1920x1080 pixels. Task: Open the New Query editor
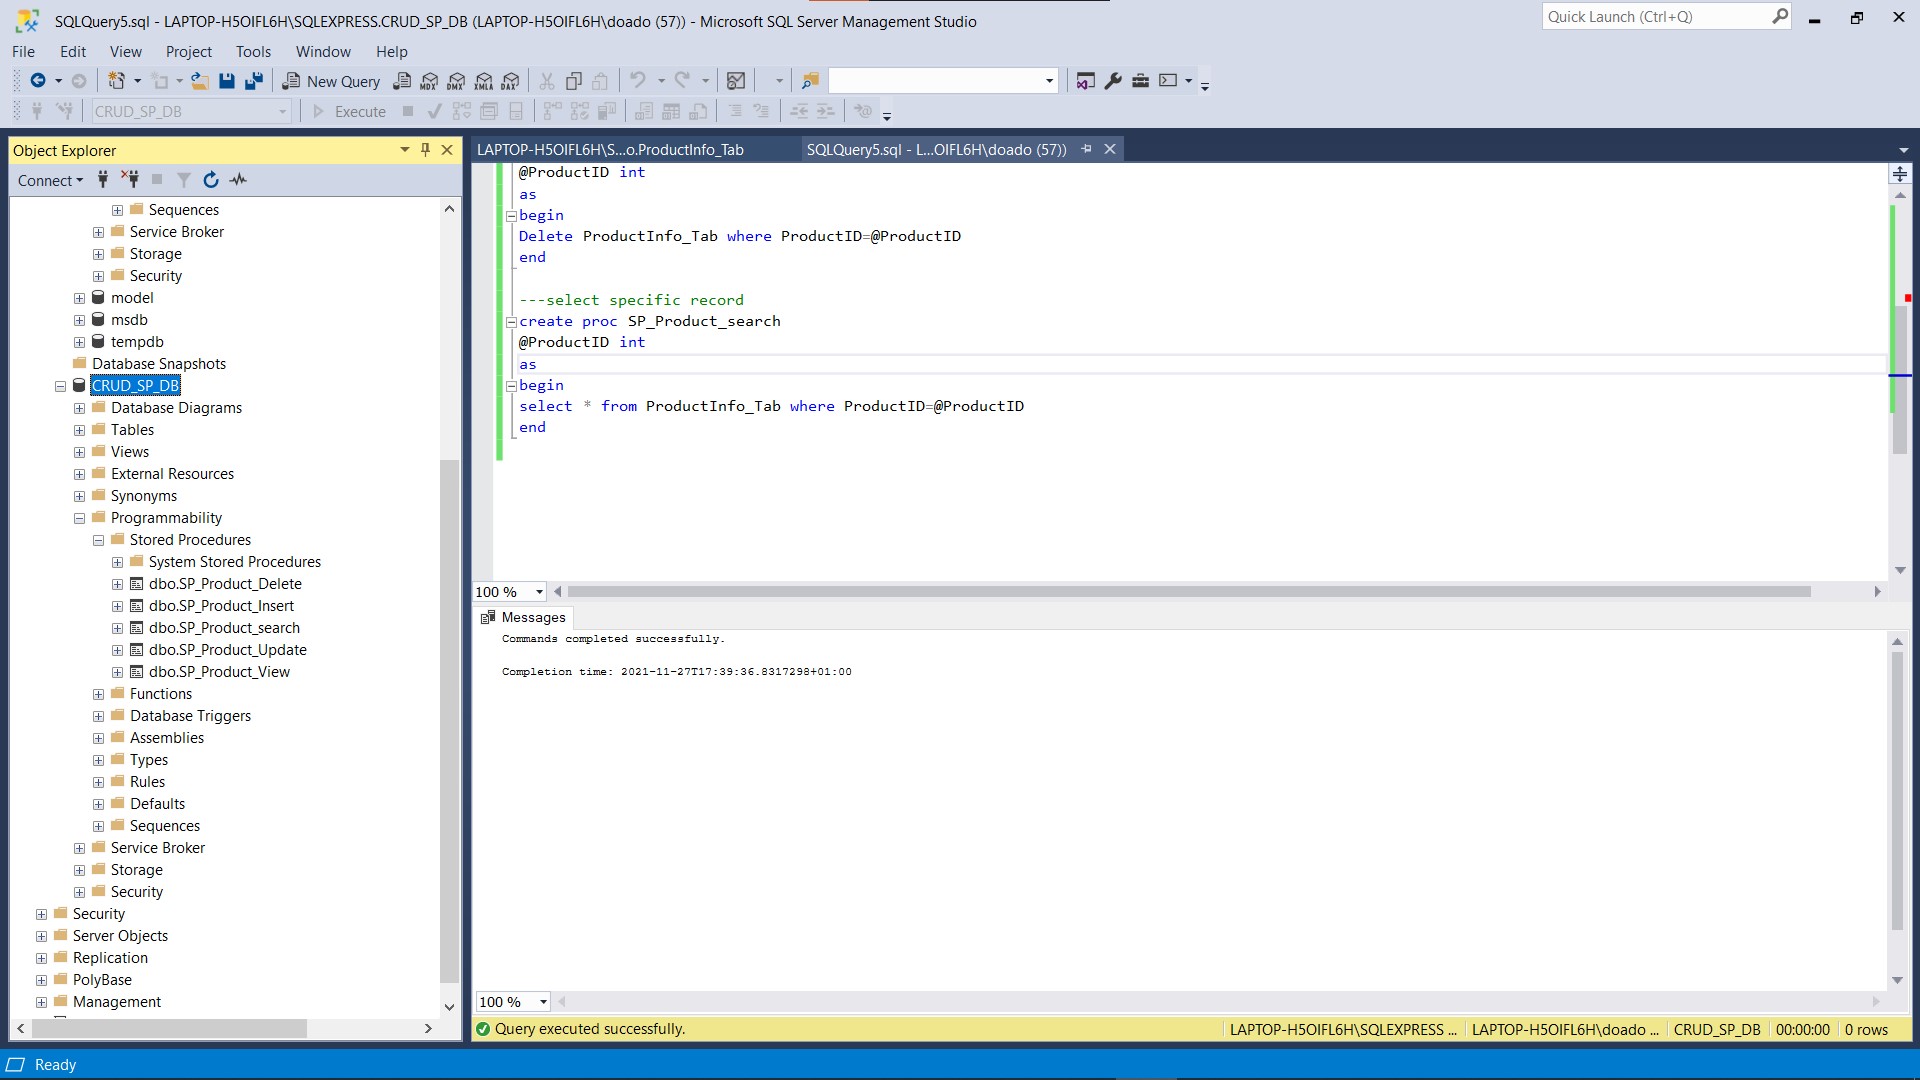pos(330,81)
